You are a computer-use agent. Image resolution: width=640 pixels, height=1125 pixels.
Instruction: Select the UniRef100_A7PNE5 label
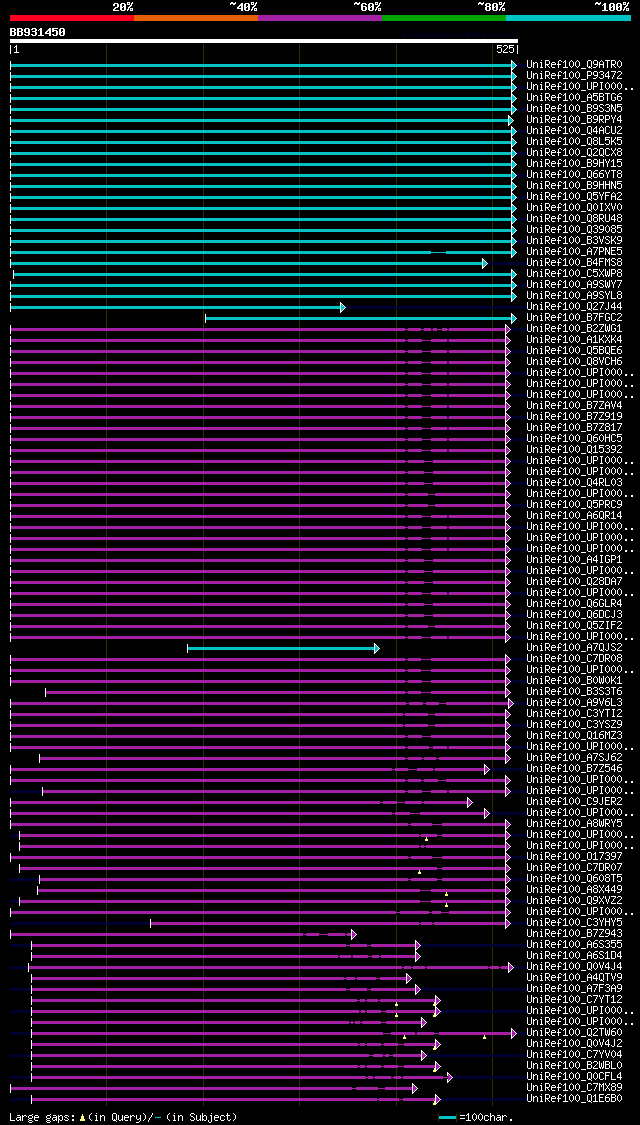[574, 252]
